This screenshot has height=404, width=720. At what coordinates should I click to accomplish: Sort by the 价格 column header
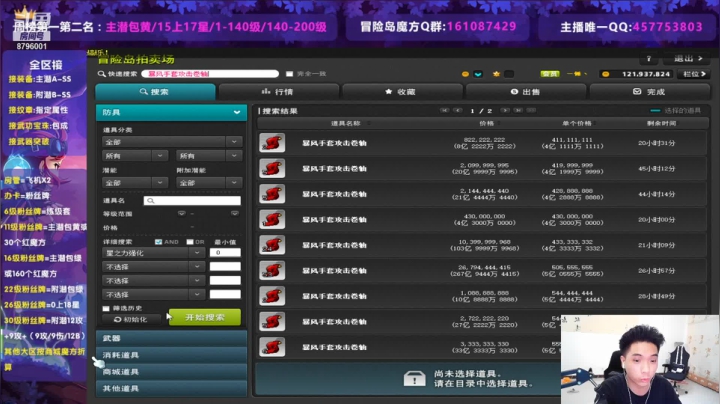click(487, 123)
